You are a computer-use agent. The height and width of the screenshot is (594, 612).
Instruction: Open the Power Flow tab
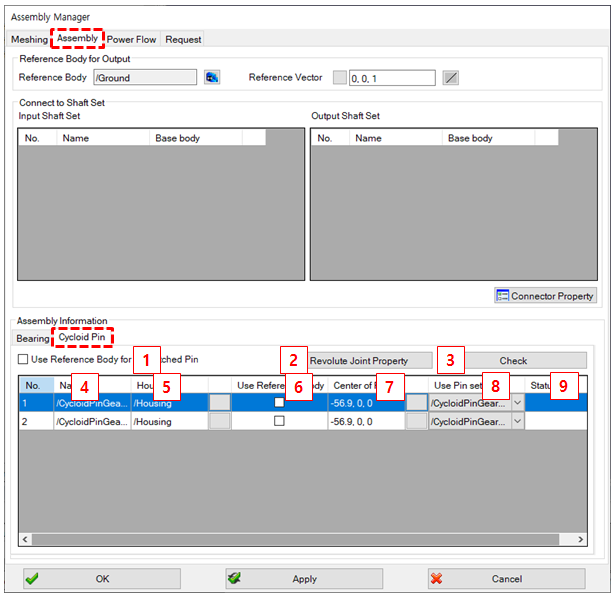coord(131,39)
